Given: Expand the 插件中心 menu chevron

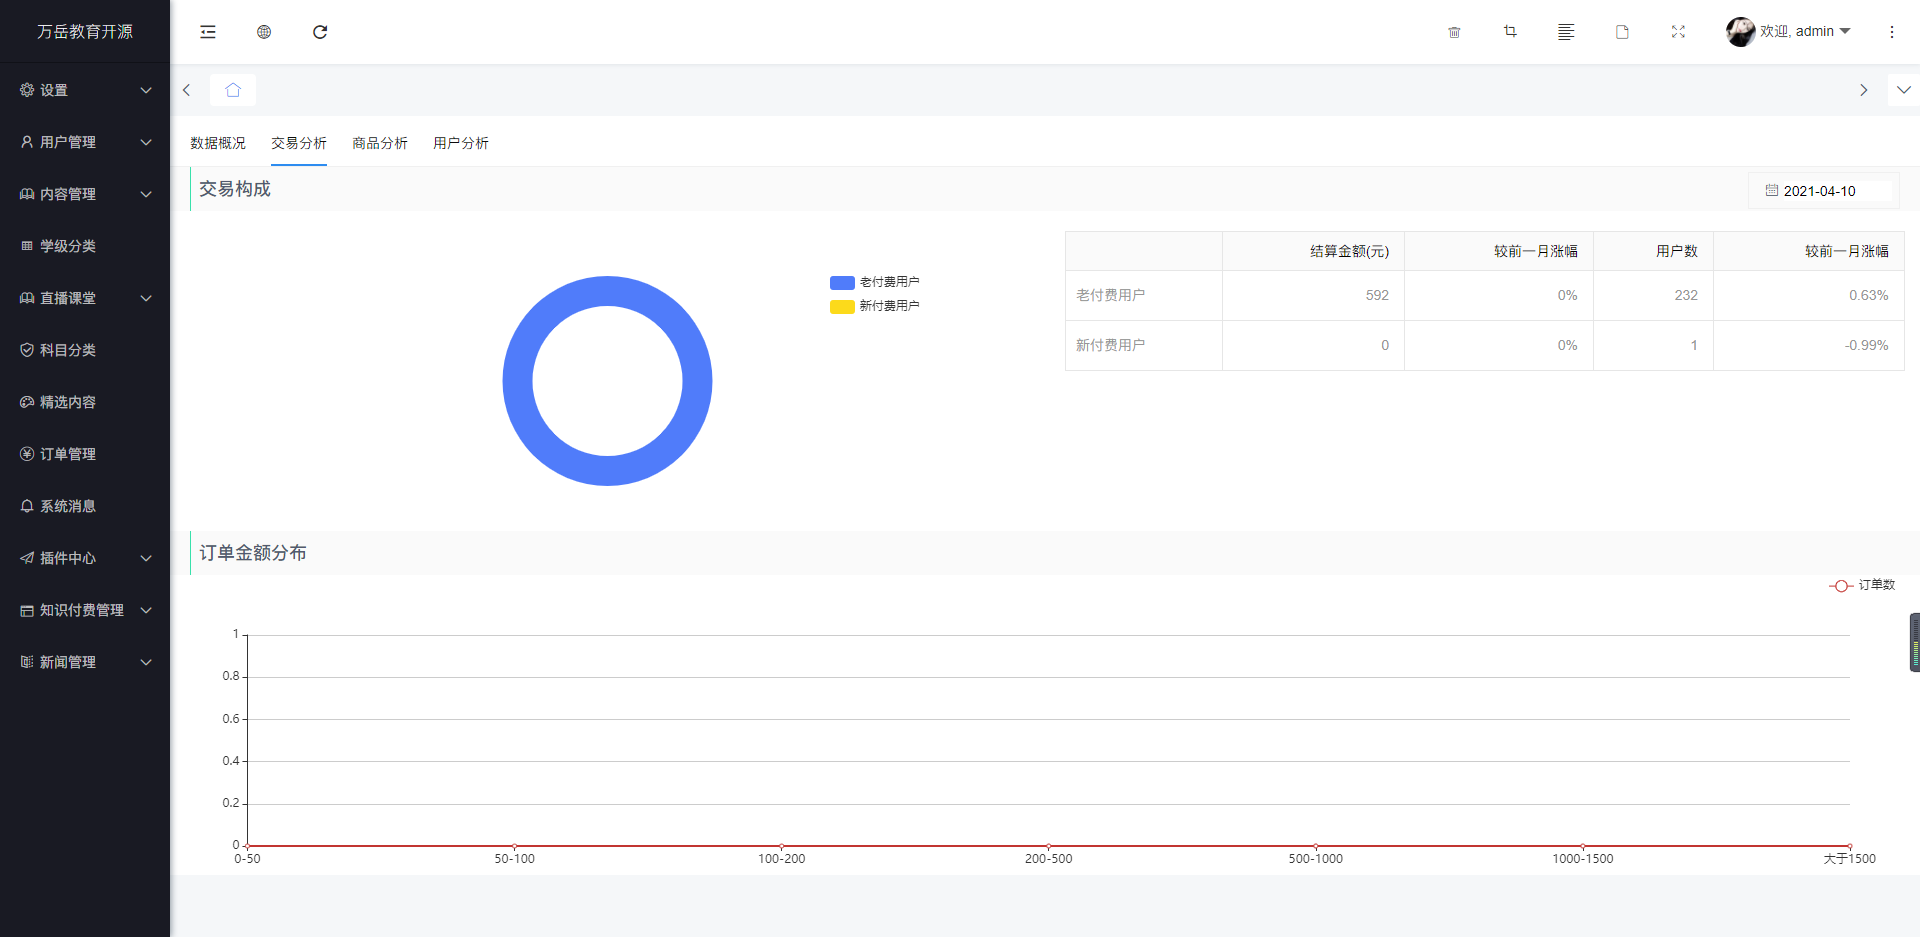Looking at the screenshot, I should (146, 558).
